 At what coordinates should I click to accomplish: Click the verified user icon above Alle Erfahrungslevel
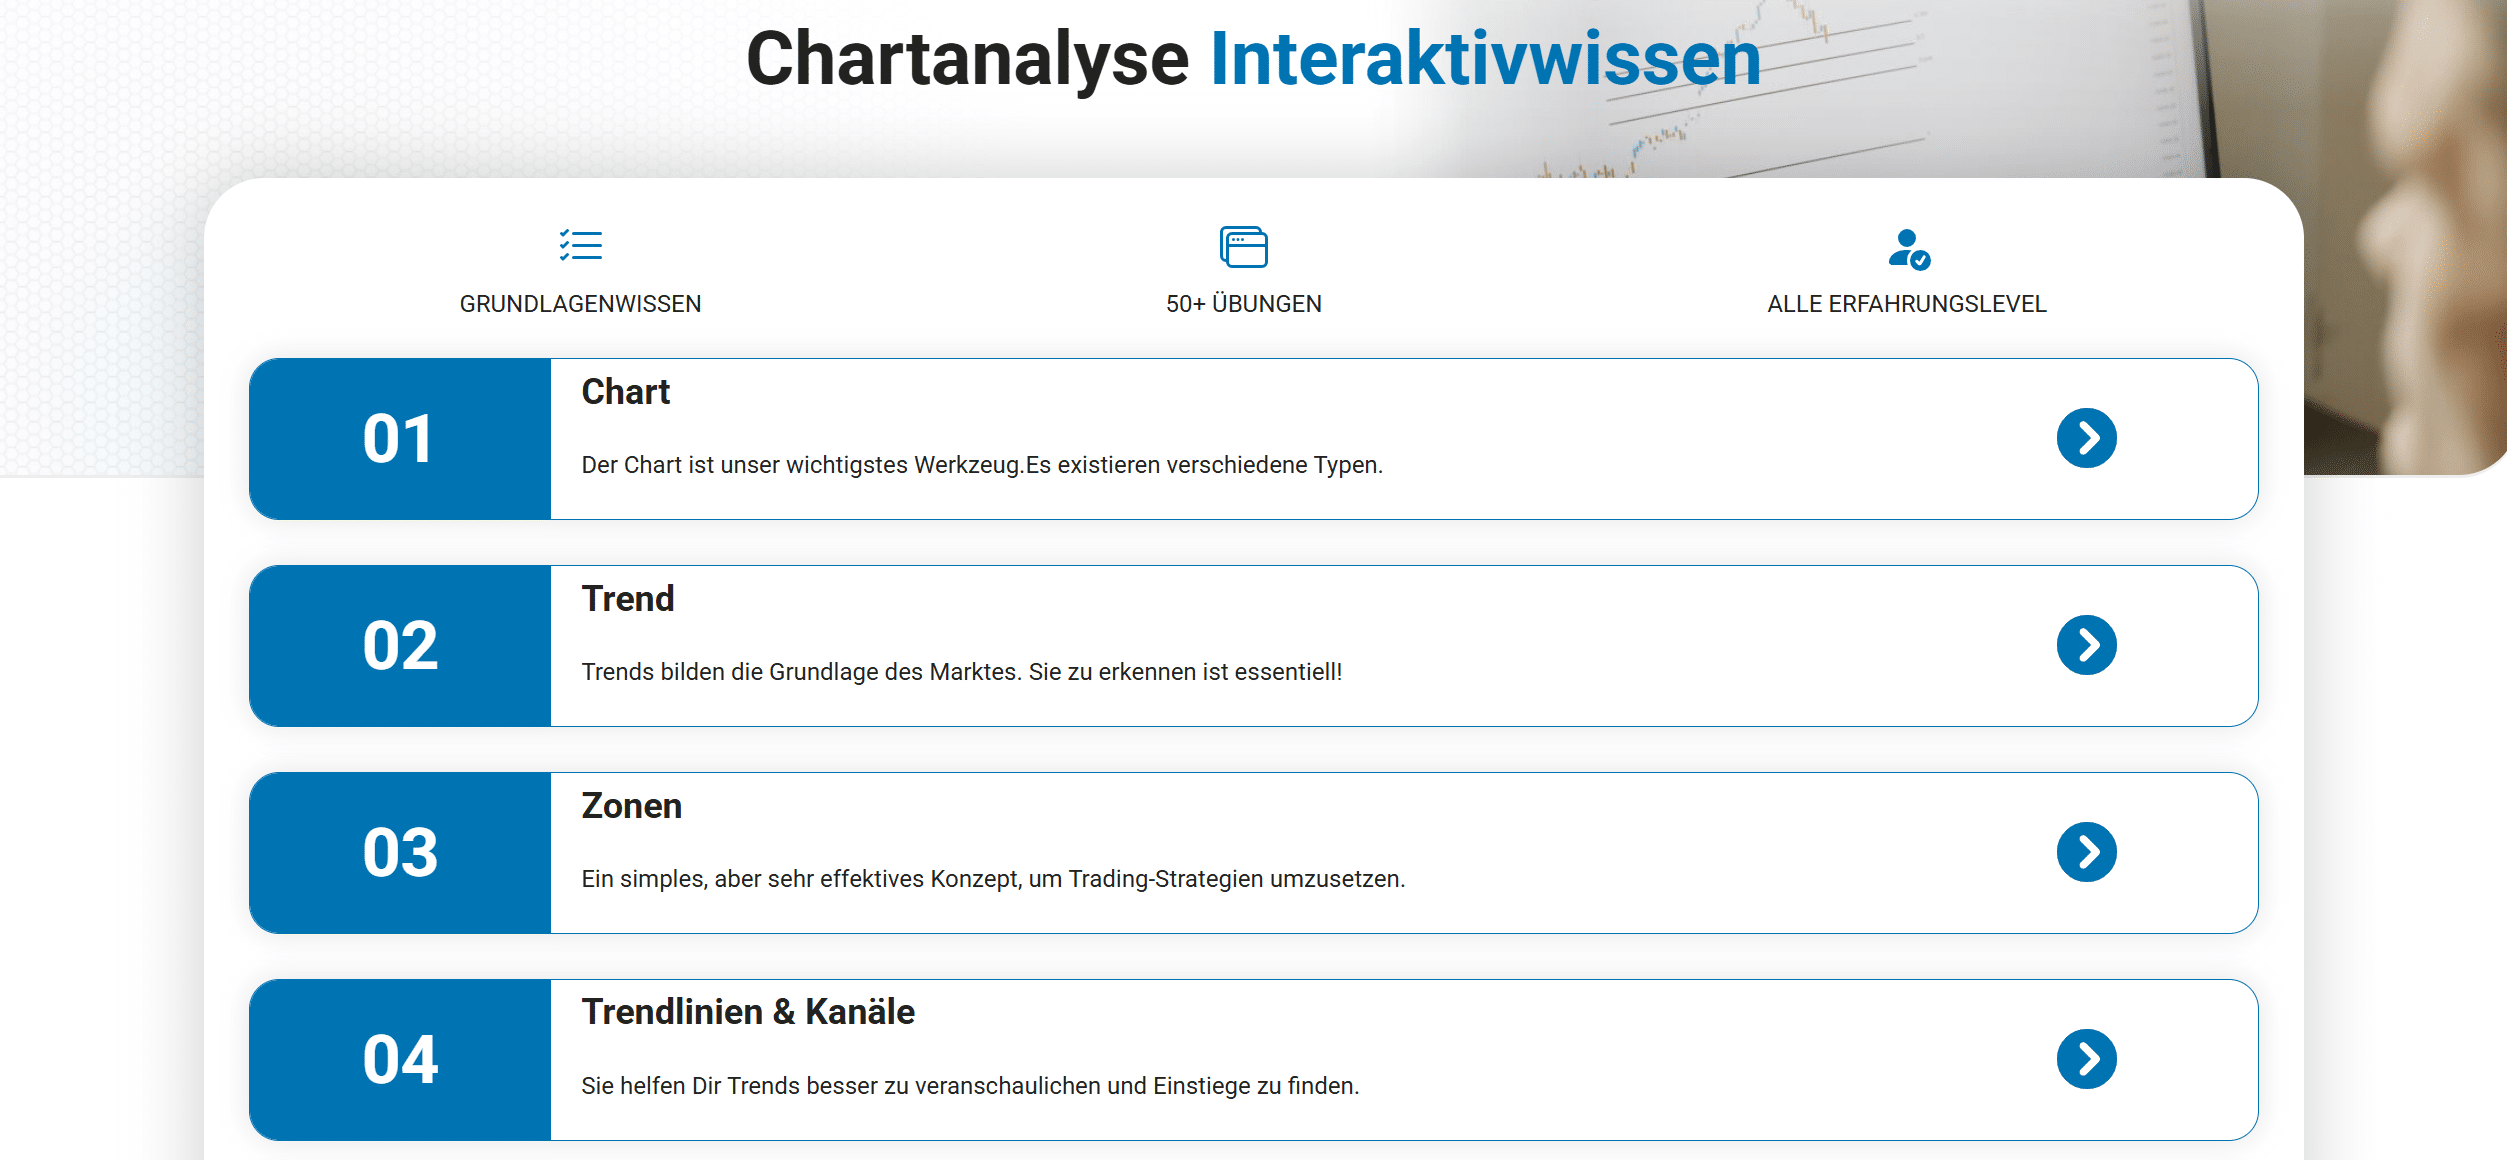pos(1907,249)
